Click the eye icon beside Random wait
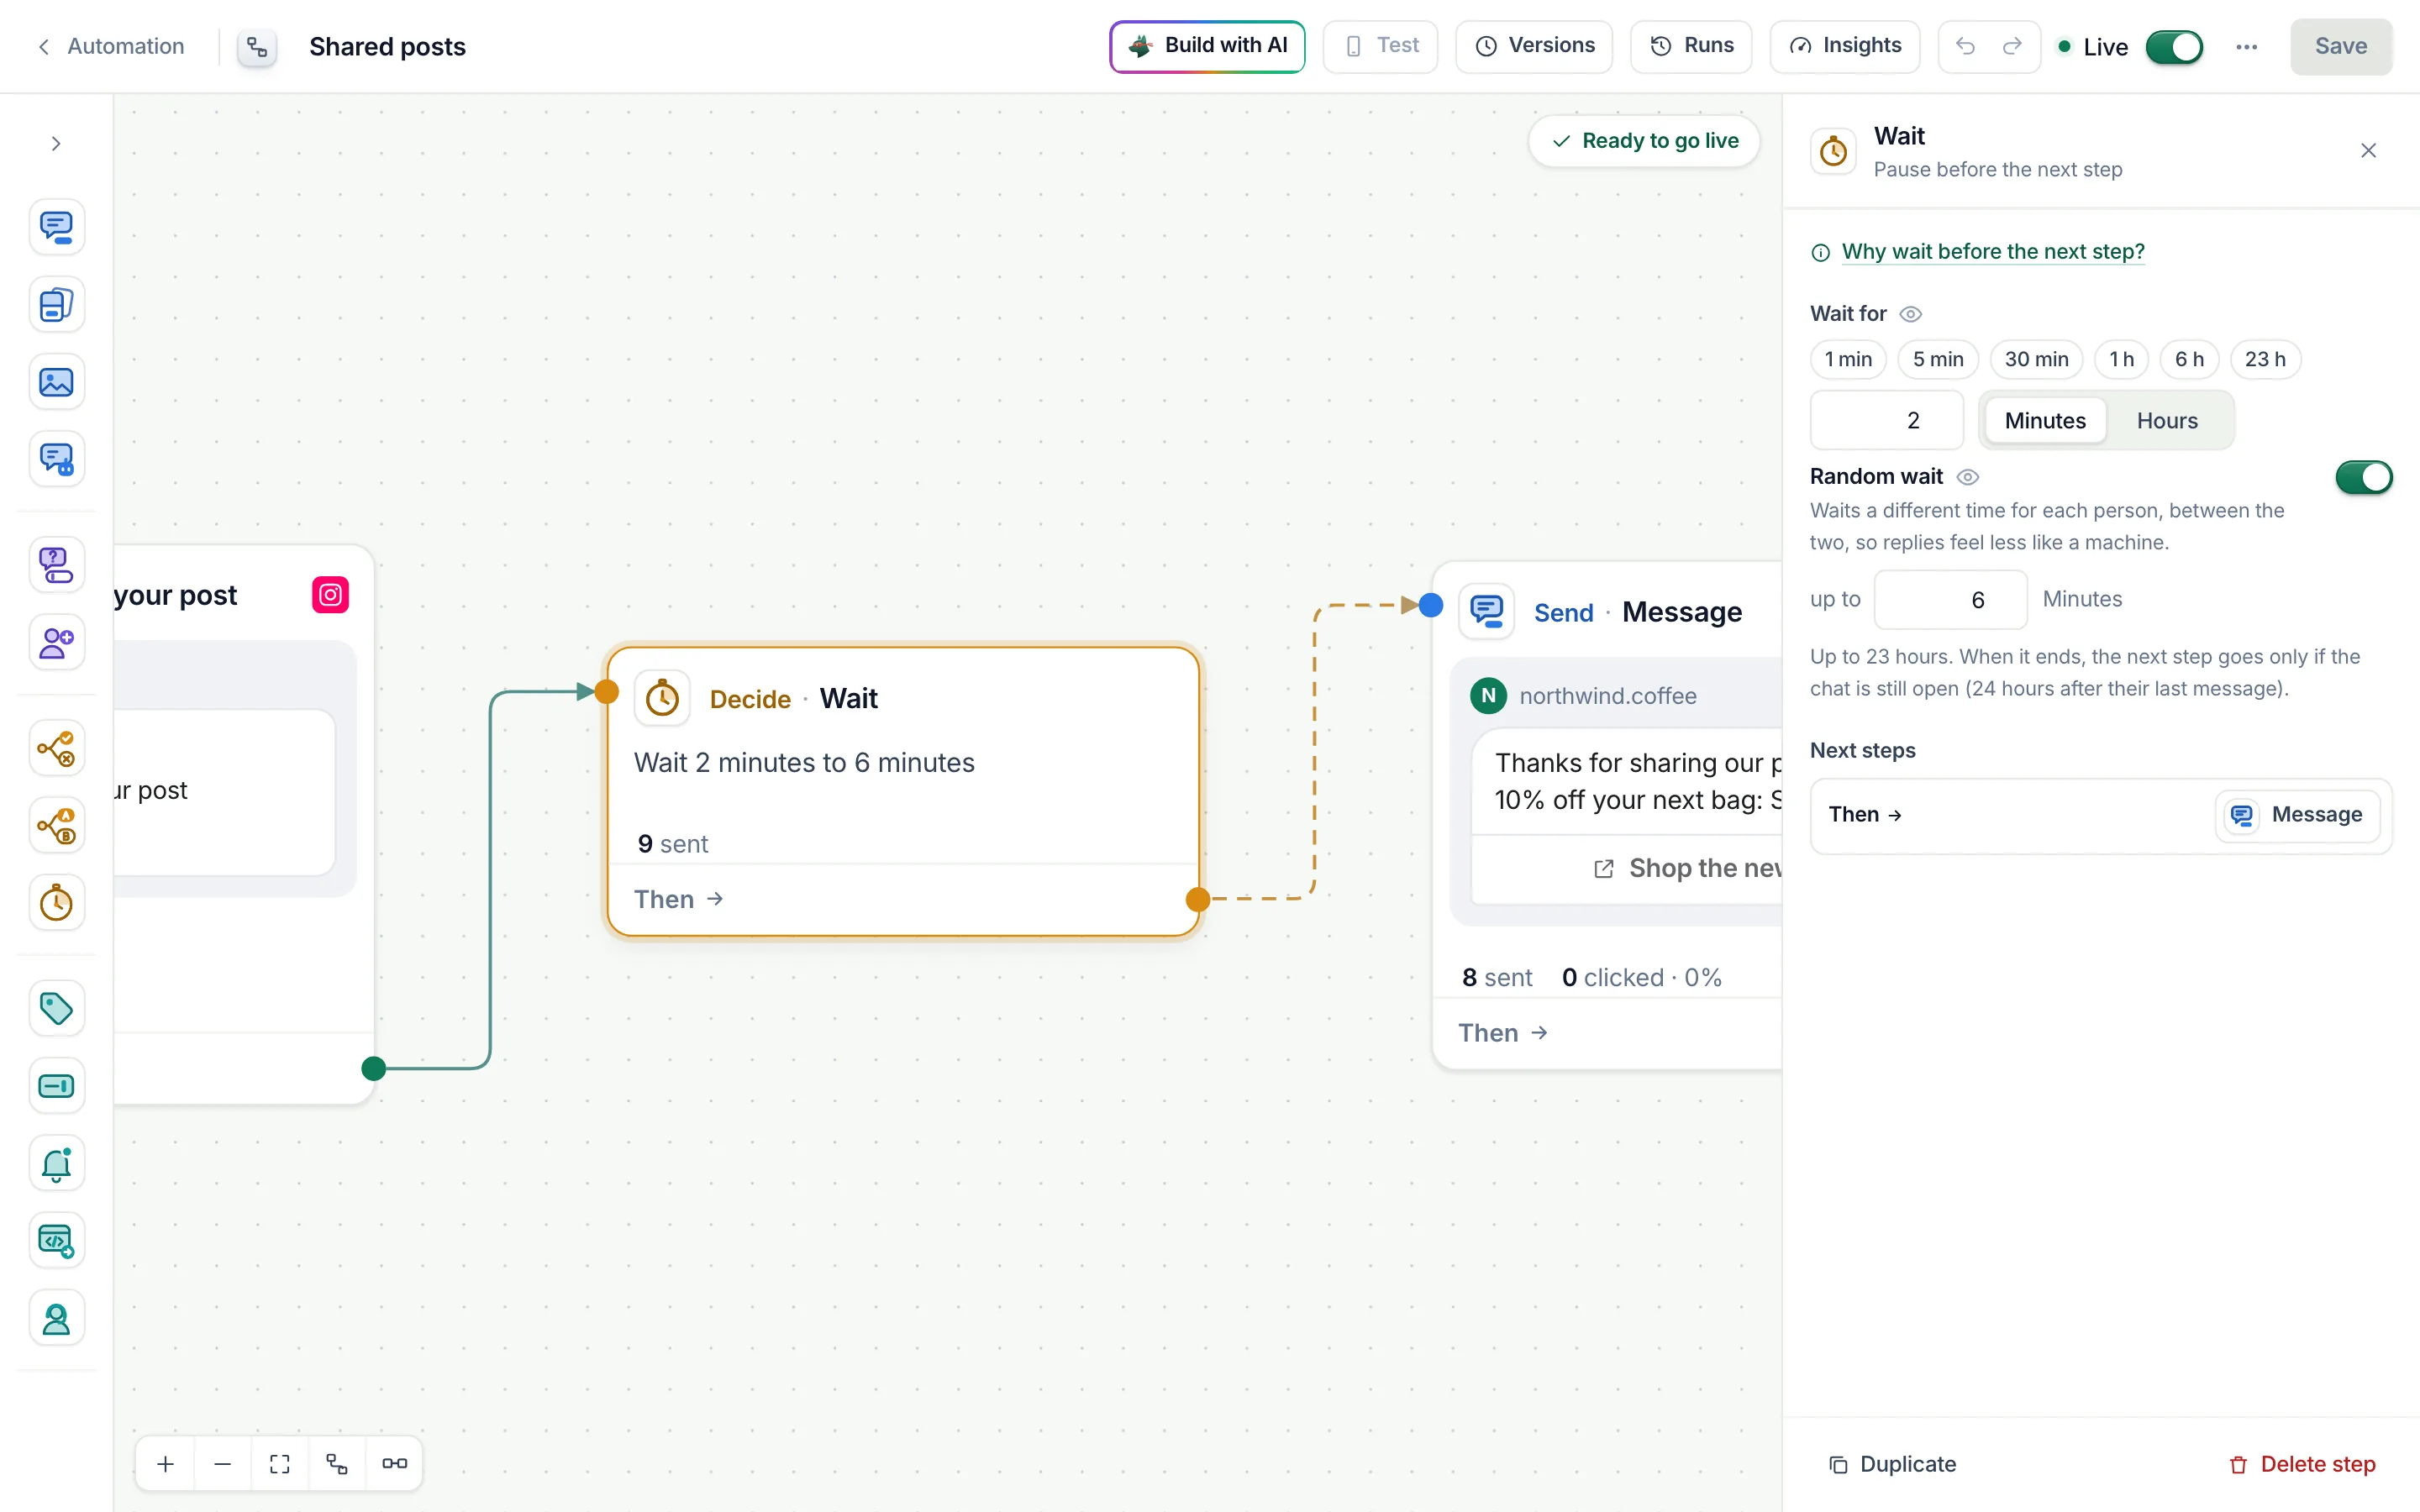2420x1512 pixels. (x=1967, y=477)
